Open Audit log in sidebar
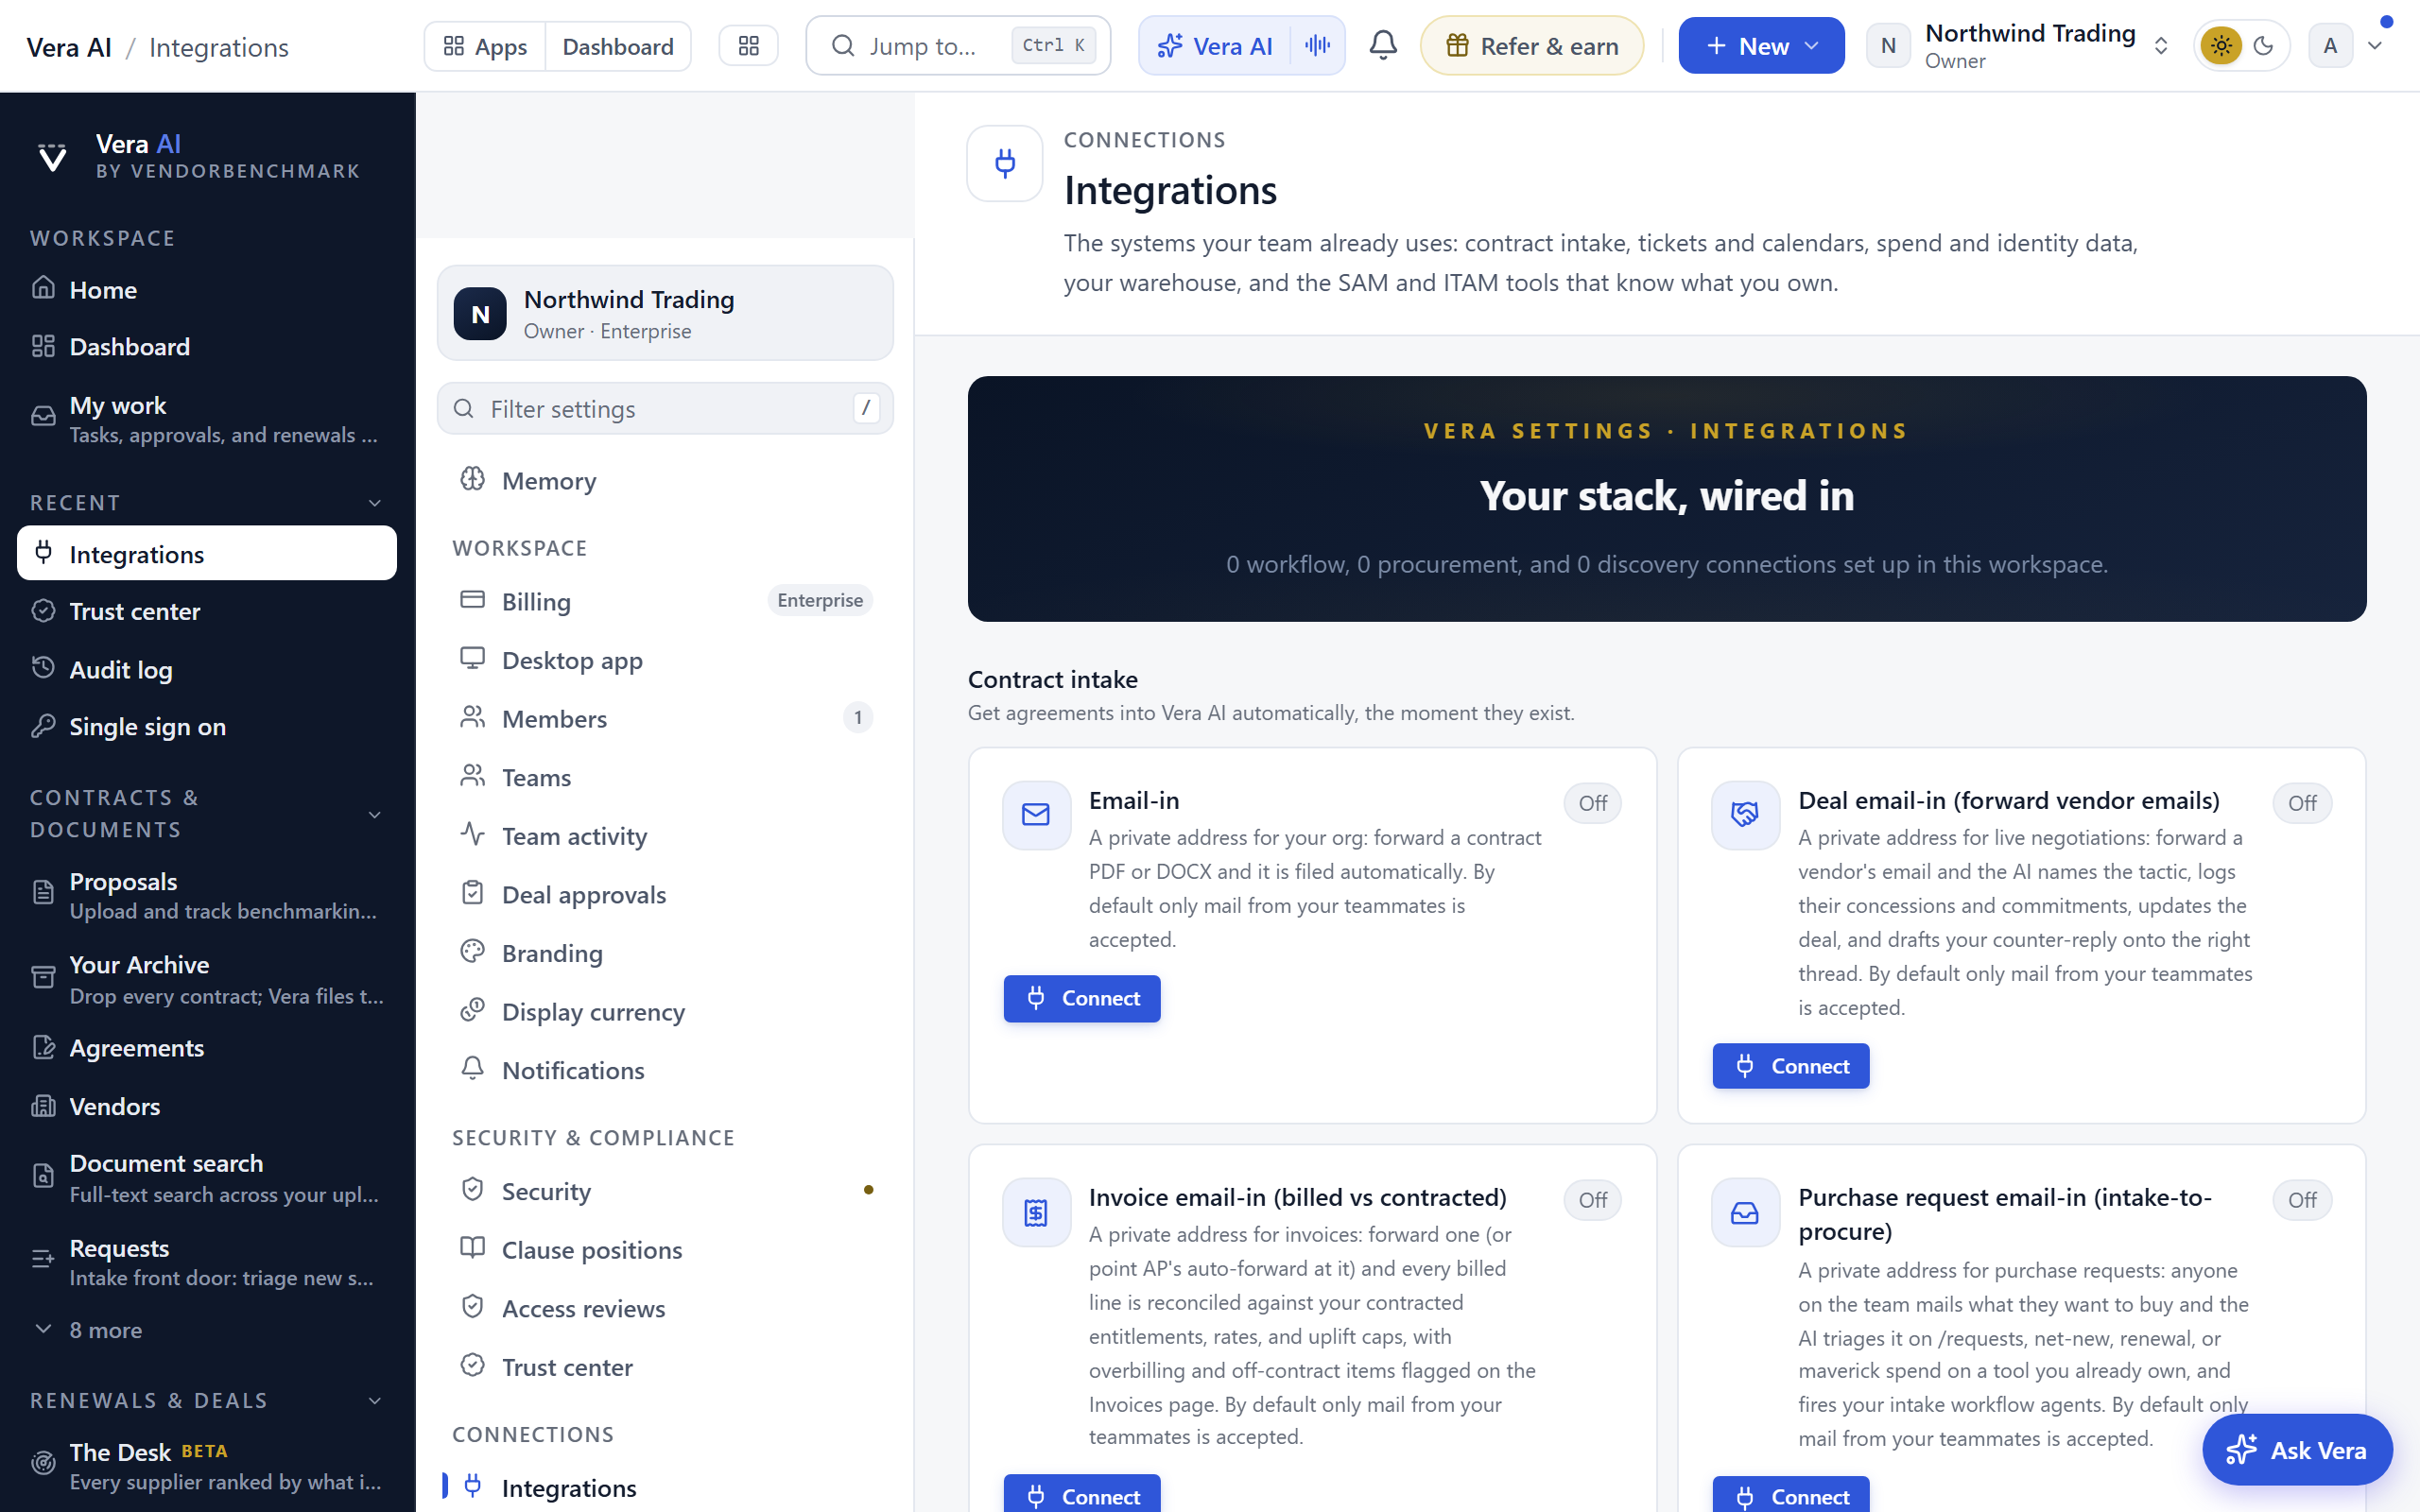2420x1512 pixels. [207, 670]
